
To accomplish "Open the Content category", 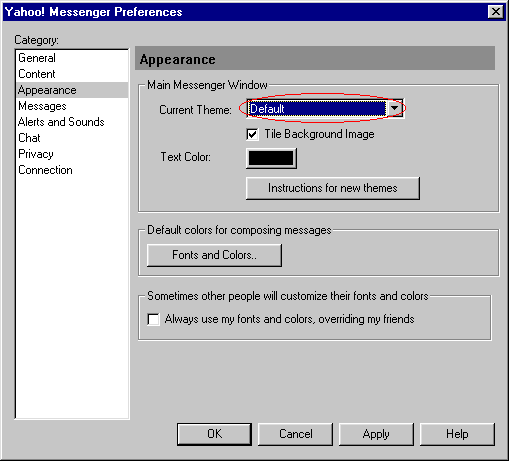I will (x=37, y=74).
